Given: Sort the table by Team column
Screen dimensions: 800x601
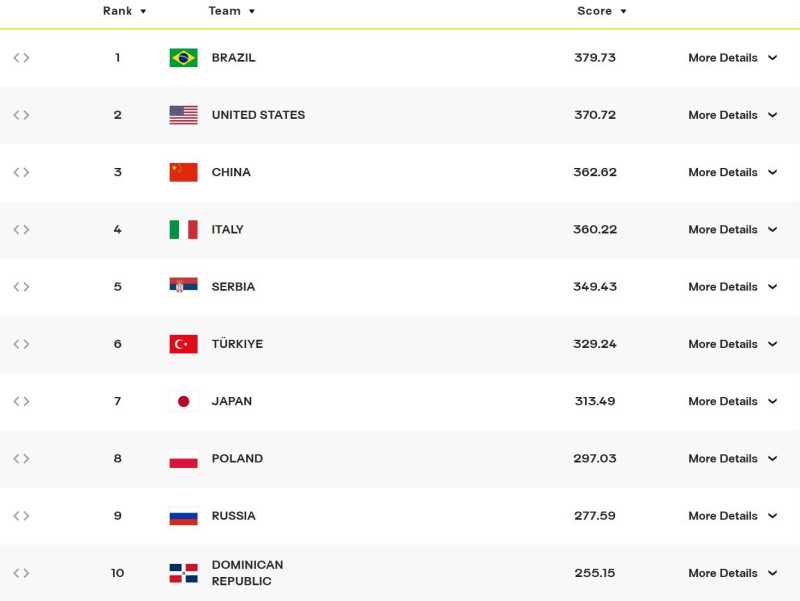Looking at the screenshot, I should tap(232, 11).
